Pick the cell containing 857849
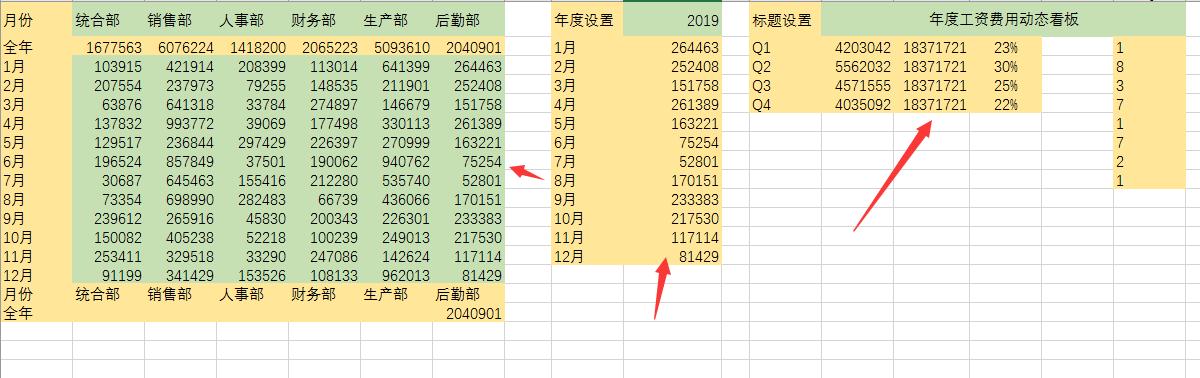The height and width of the screenshot is (378, 1200). (181, 161)
